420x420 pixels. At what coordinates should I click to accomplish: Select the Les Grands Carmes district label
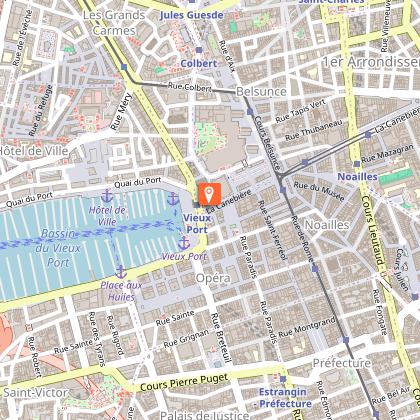[114, 23]
